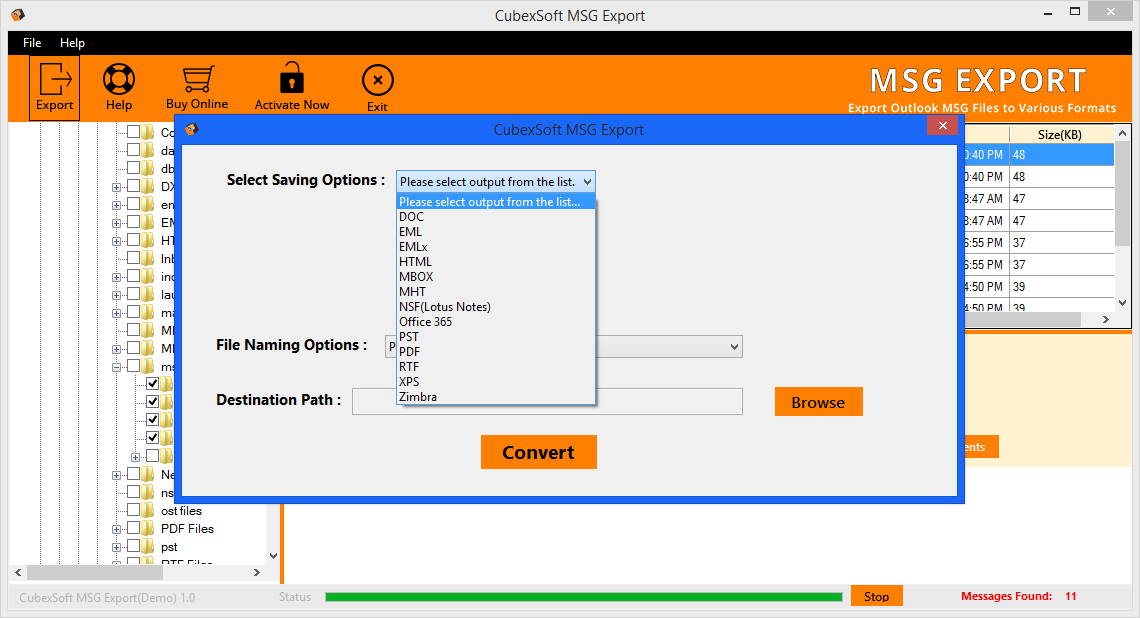Click the Exit toolbar icon
The height and width of the screenshot is (618, 1140).
377,81
